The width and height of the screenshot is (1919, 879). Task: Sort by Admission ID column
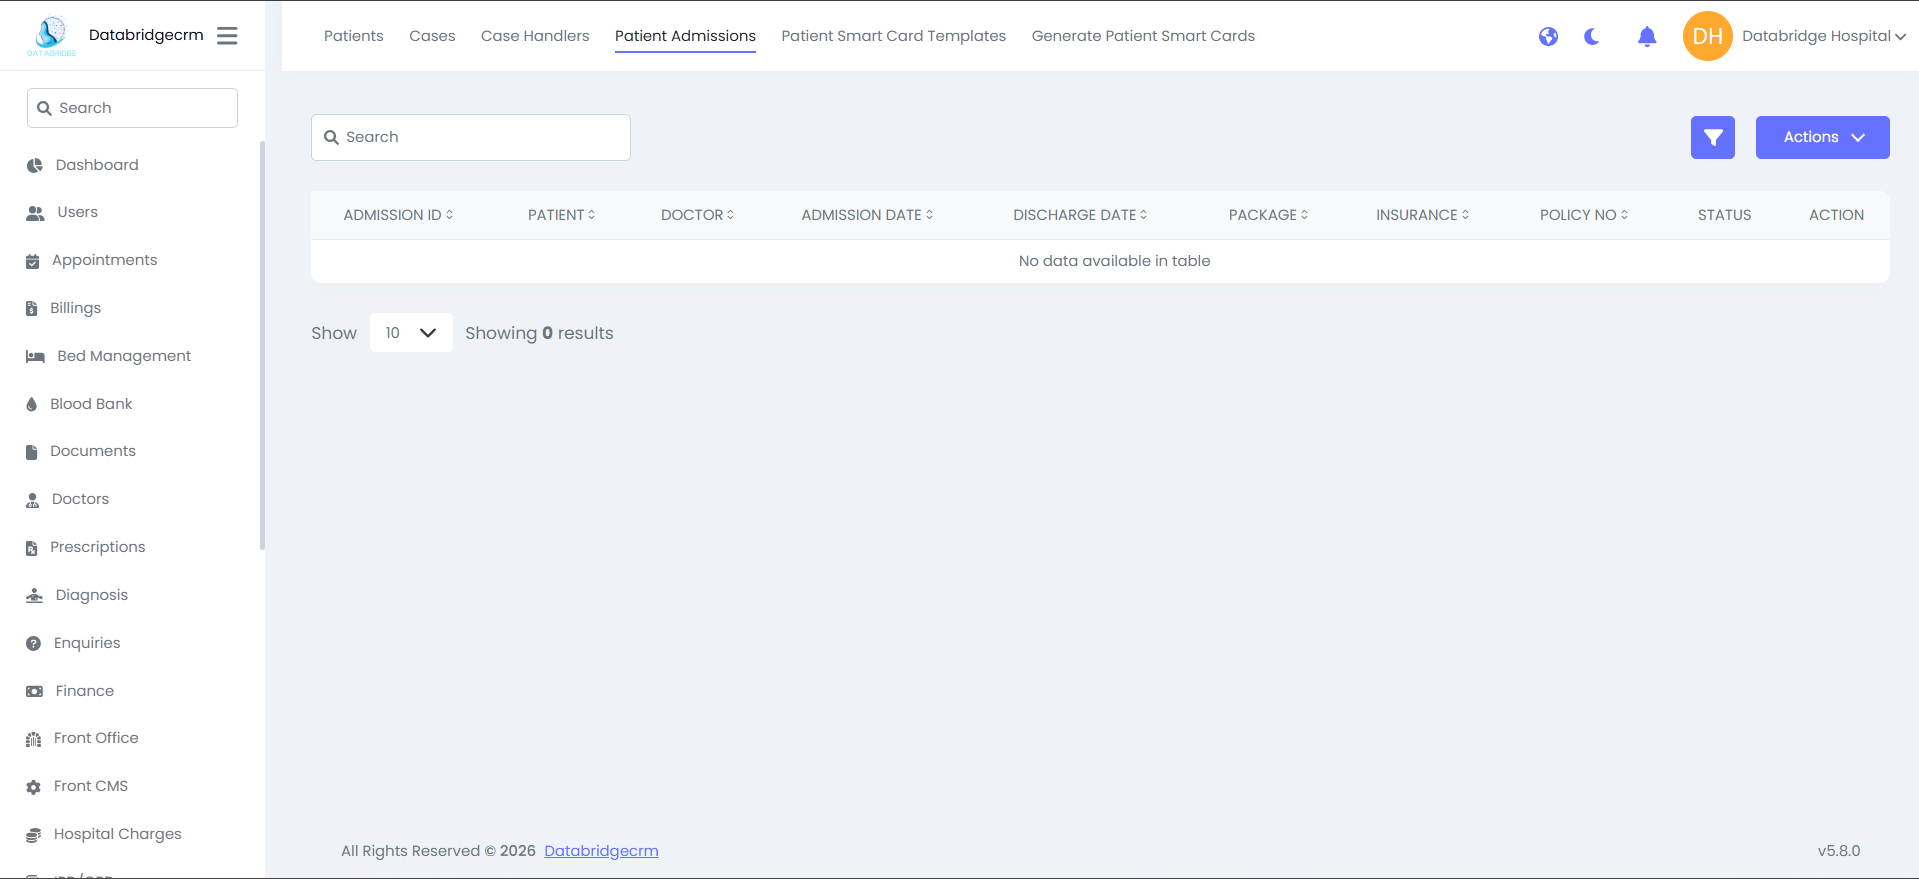398,215
